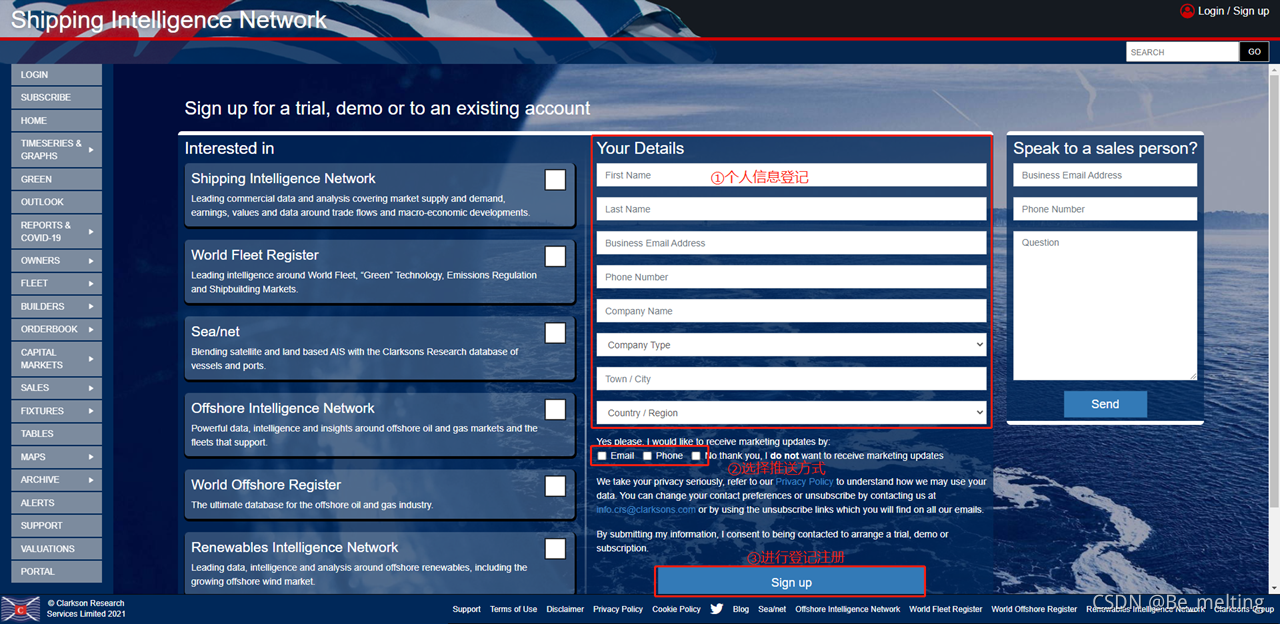
Task: Expand the Maps sidebar submenu
Action: [x=91, y=457]
